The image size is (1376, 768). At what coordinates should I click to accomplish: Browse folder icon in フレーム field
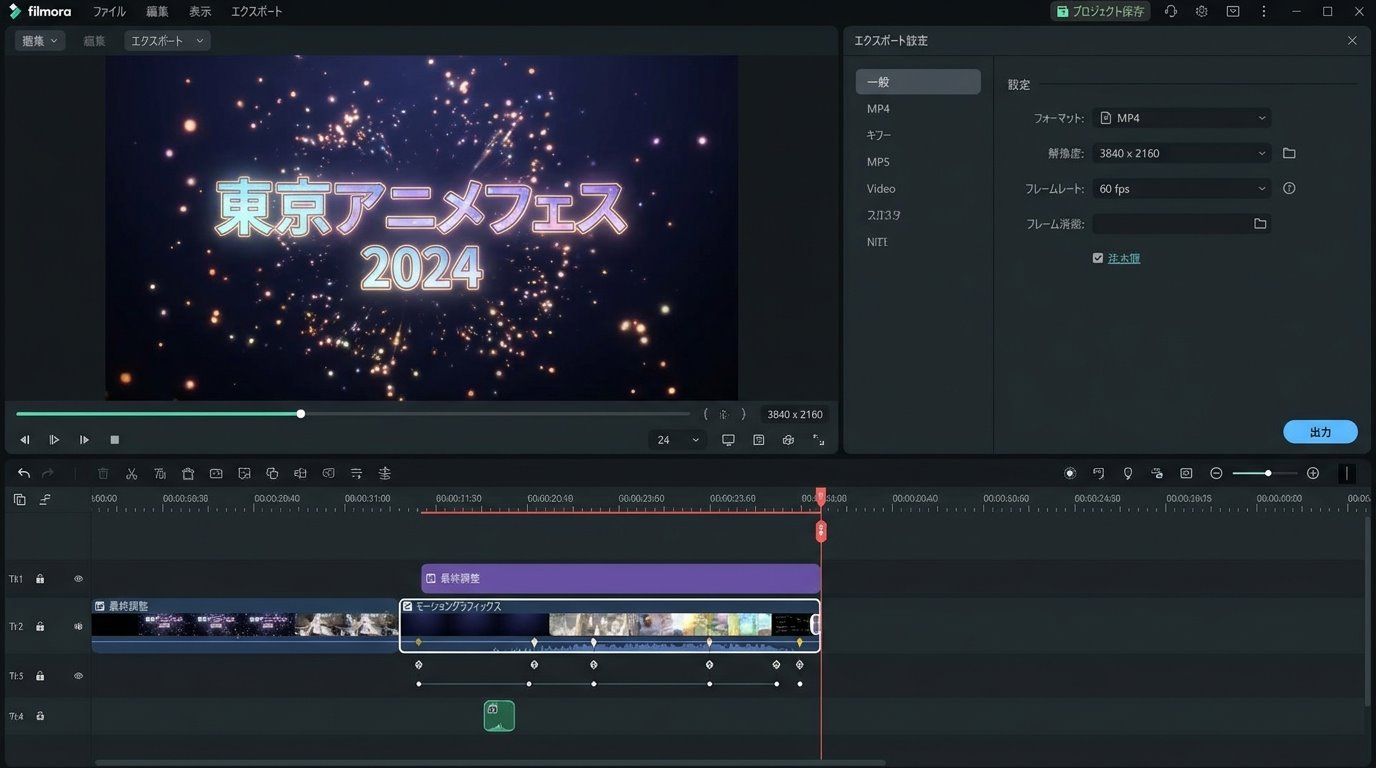pyautogui.click(x=1260, y=224)
